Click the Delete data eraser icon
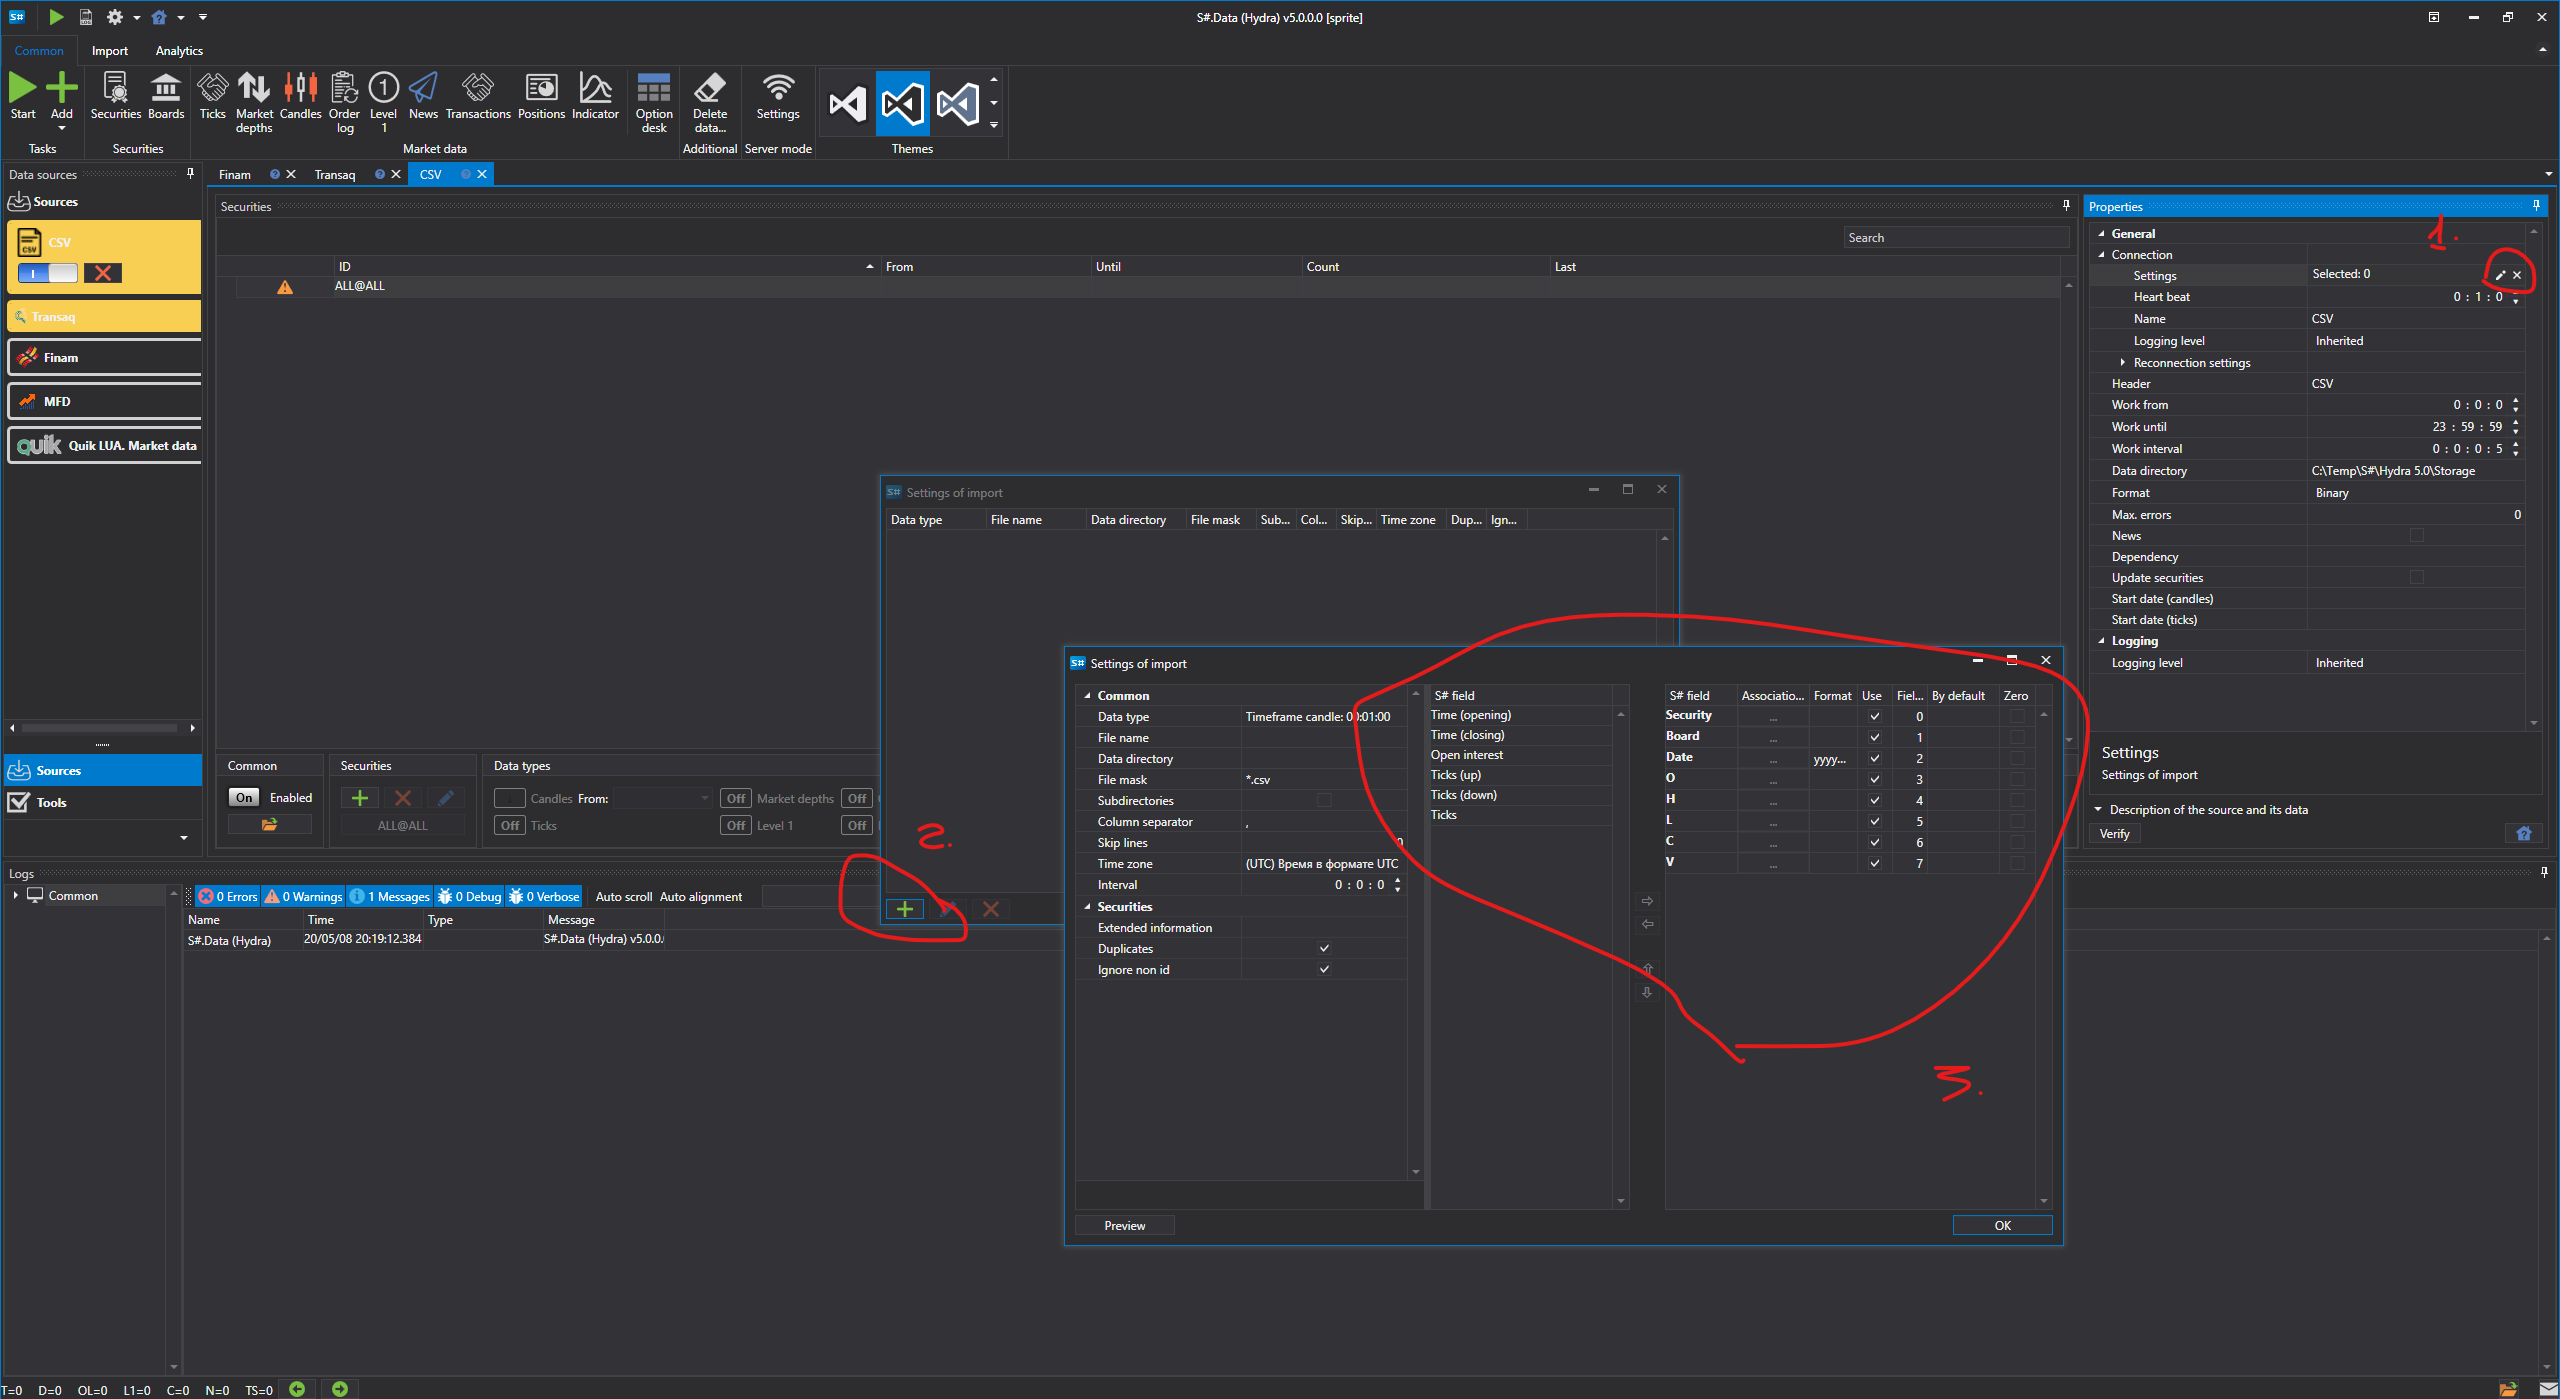 point(710,88)
